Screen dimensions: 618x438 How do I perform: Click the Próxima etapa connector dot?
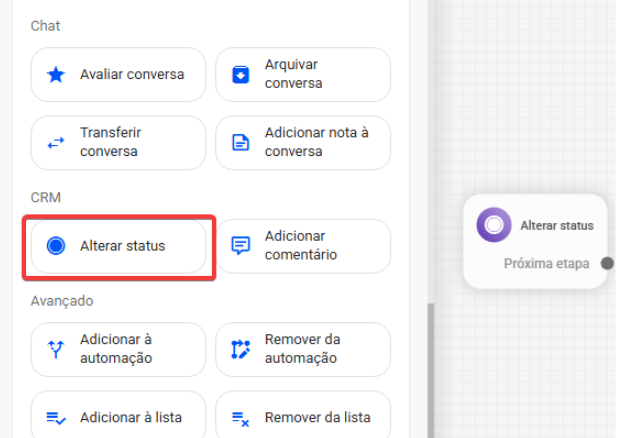click(607, 263)
